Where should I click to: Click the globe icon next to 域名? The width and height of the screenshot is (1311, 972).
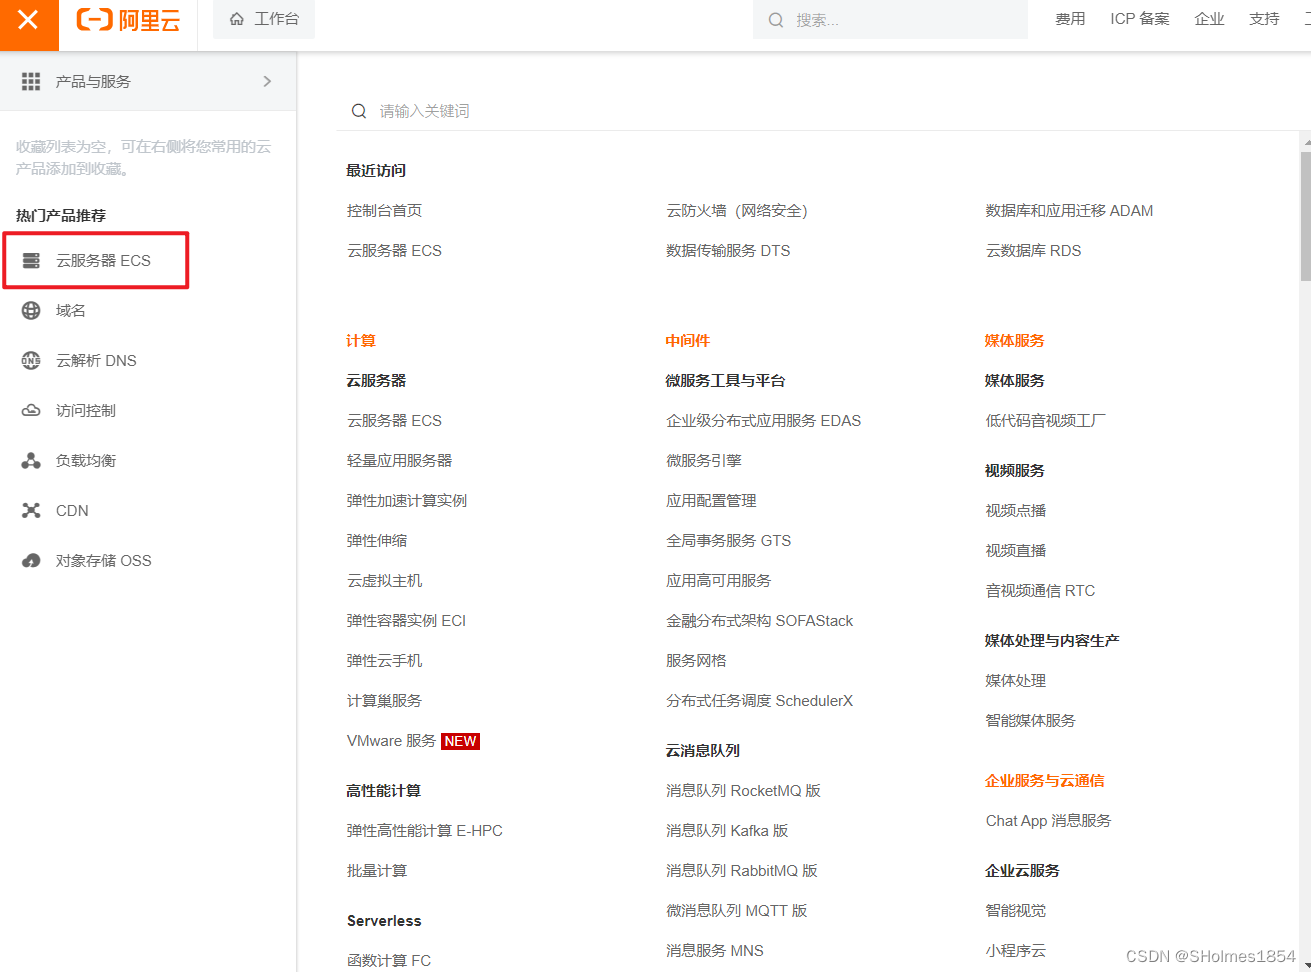click(30, 310)
